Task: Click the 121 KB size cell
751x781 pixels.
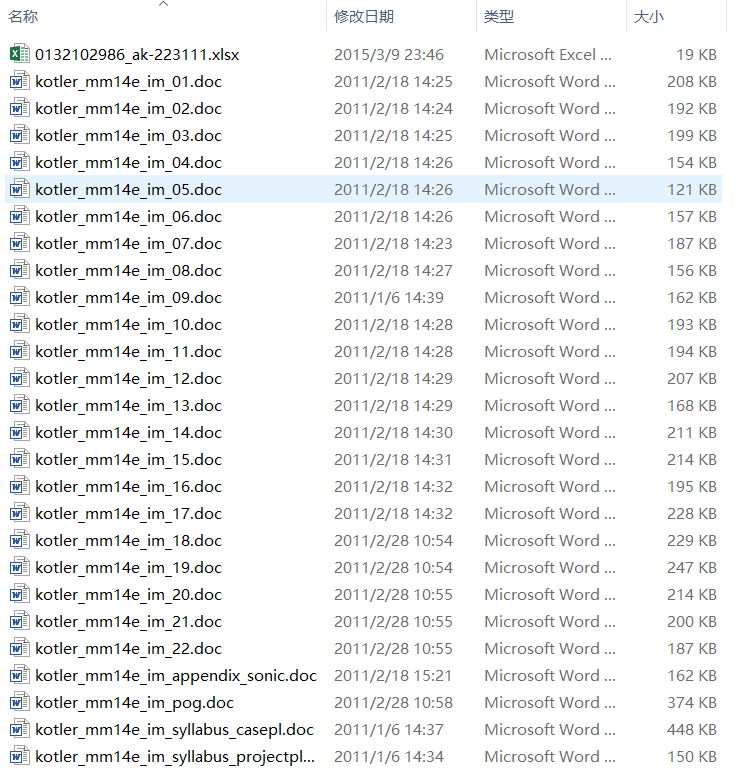Action: (692, 189)
